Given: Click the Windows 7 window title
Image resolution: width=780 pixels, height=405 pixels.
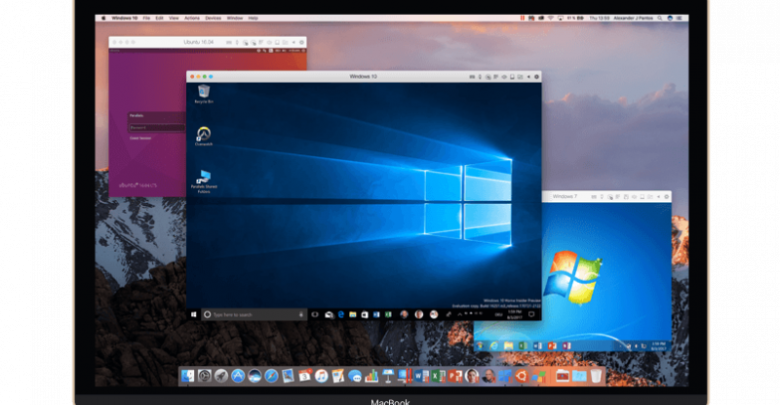Looking at the screenshot, I should (565, 197).
